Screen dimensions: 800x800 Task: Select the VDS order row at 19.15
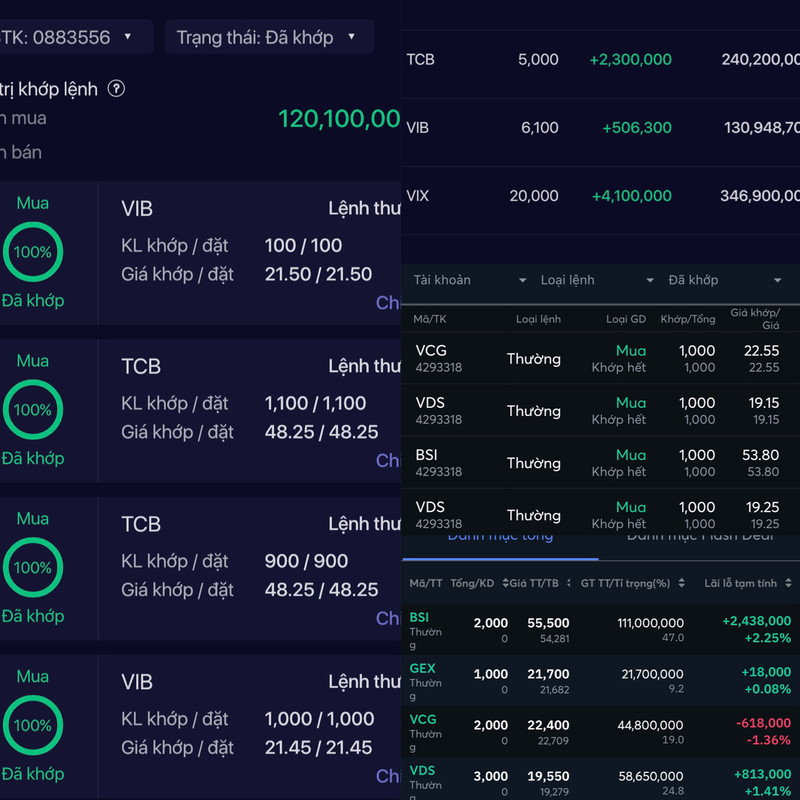tap(601, 410)
